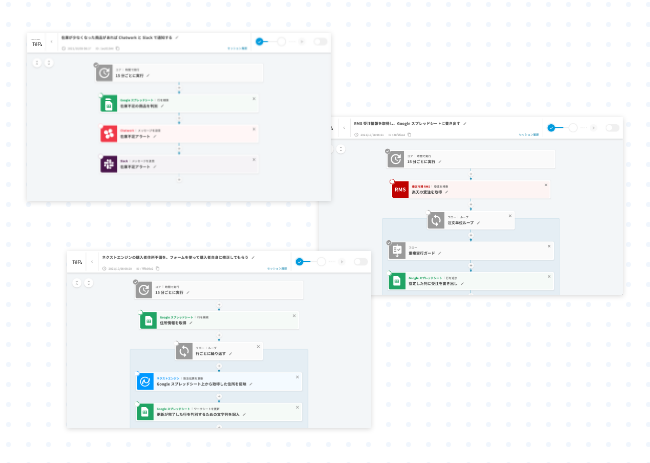Toggle the bottom workflow enable switch
Screen dimensions: 650x463
coord(360,262)
